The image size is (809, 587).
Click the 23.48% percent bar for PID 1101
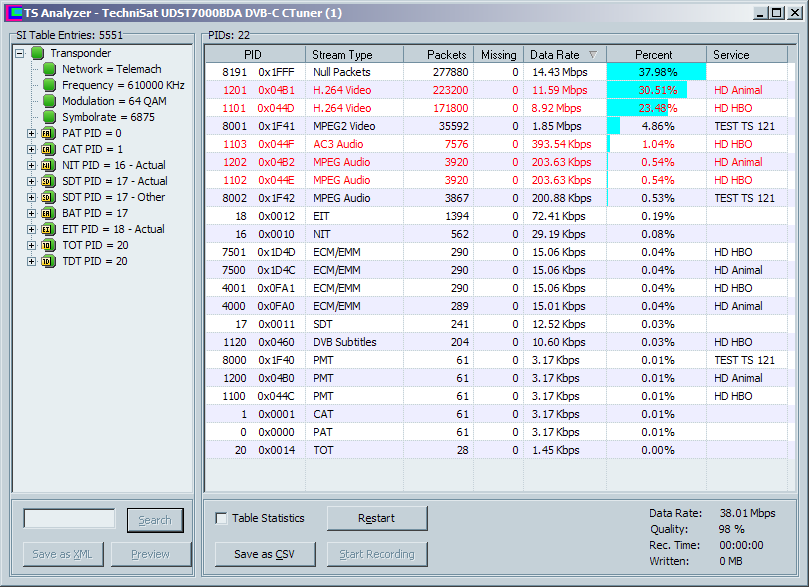638,108
